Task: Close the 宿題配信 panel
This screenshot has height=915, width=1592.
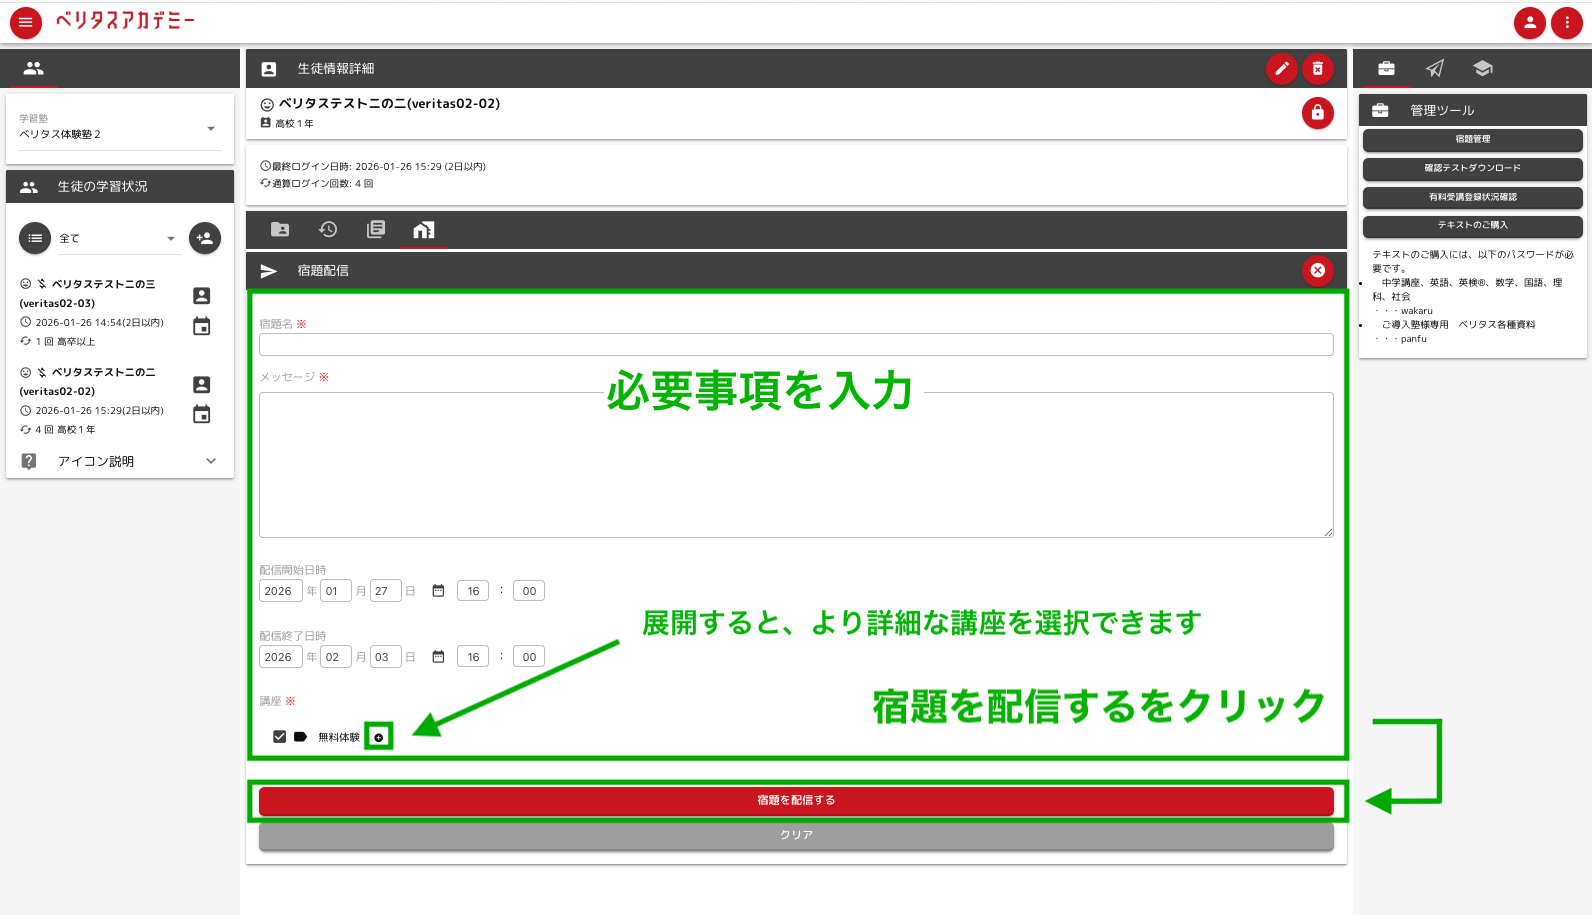Action: tap(1318, 270)
